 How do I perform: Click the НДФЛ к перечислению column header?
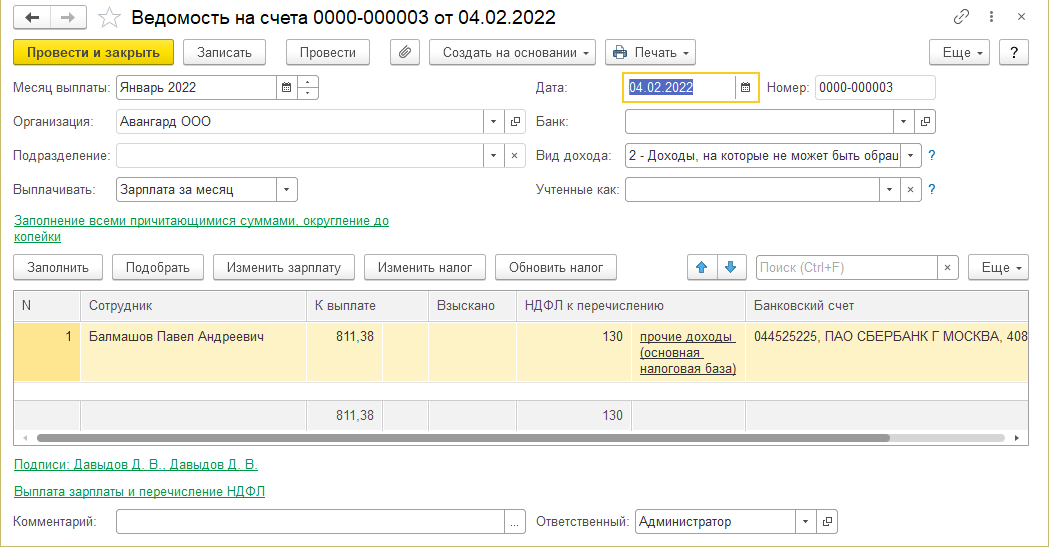click(631, 306)
